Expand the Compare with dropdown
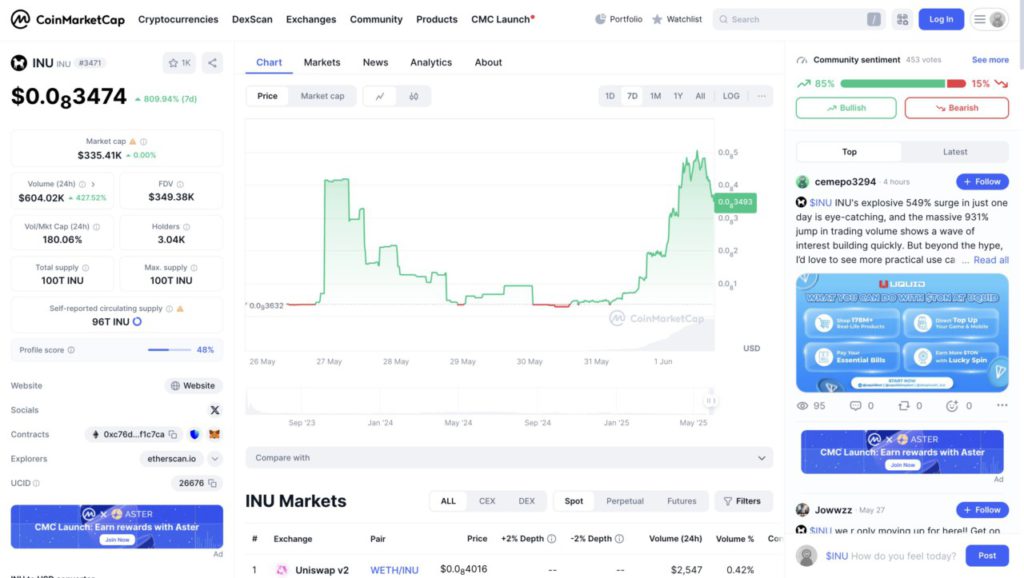The height and width of the screenshot is (578, 1024). click(509, 458)
